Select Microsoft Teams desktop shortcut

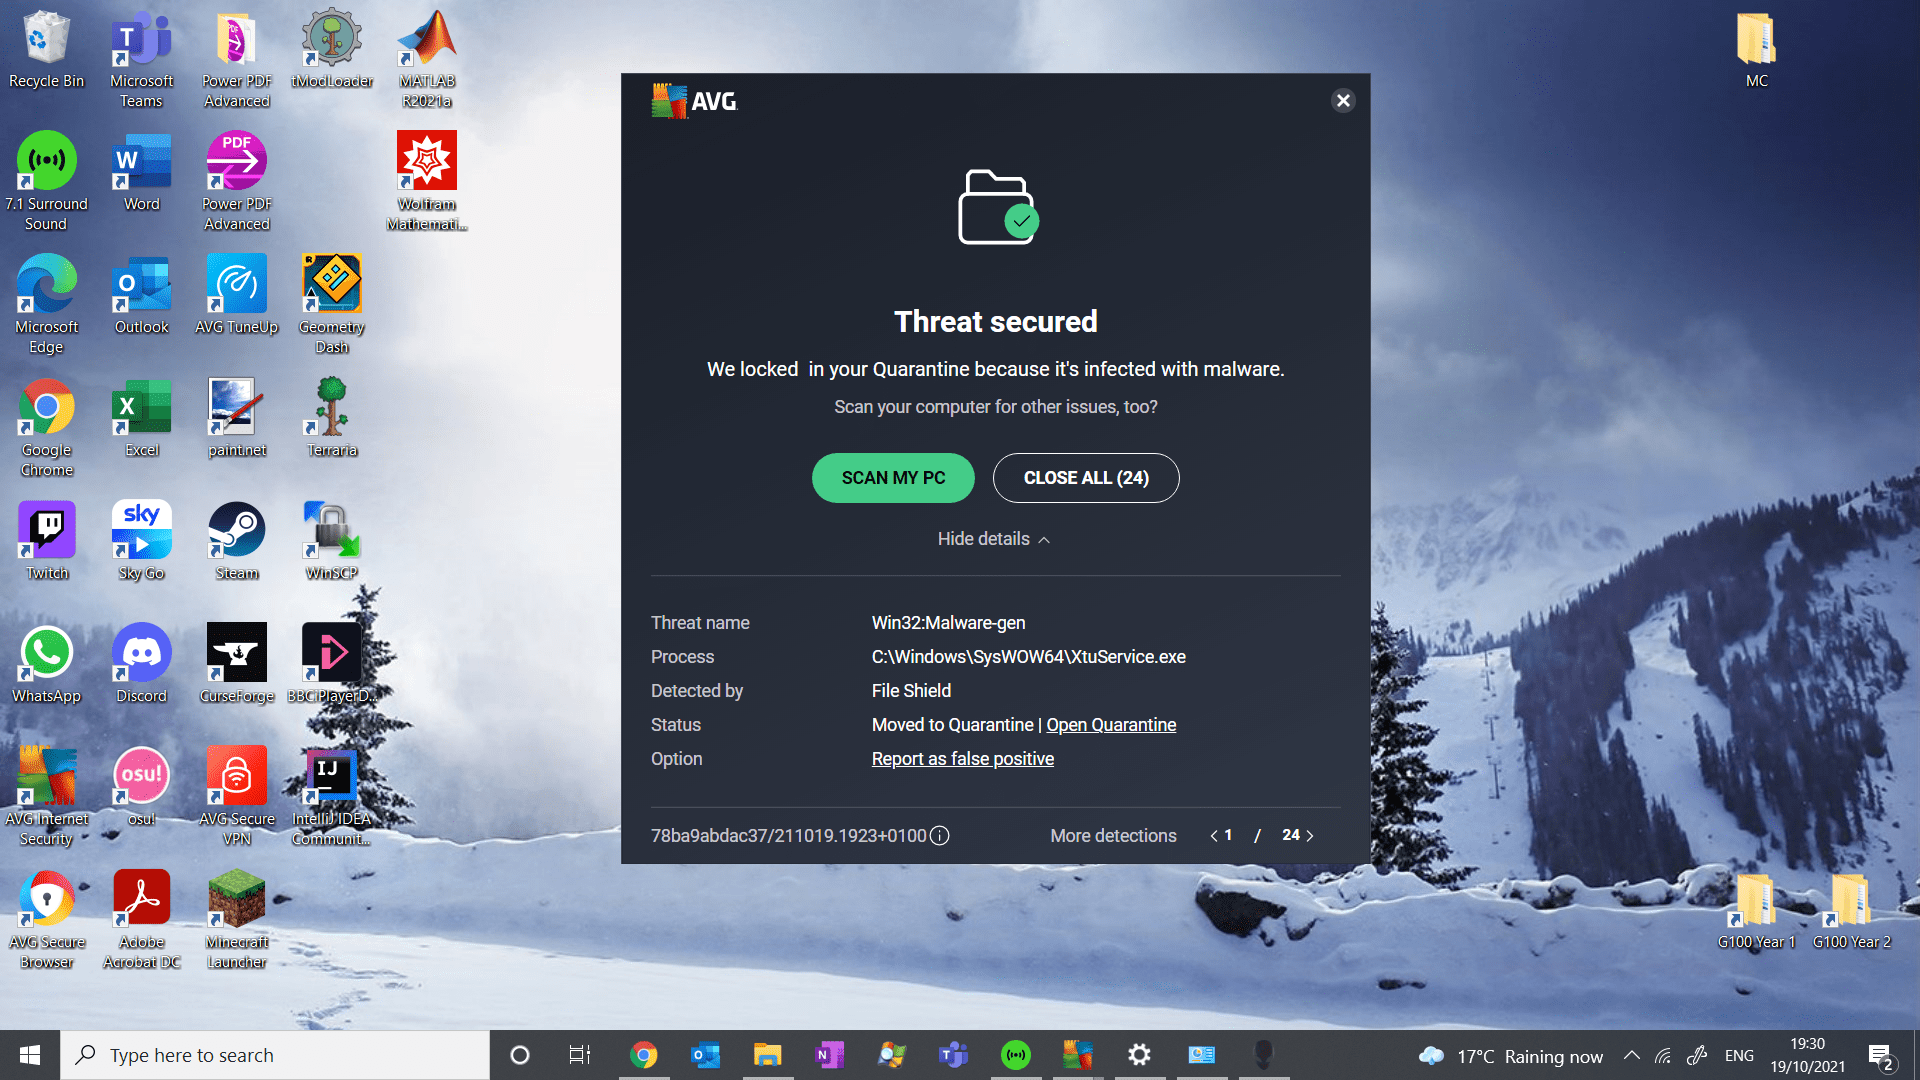pyautogui.click(x=141, y=60)
